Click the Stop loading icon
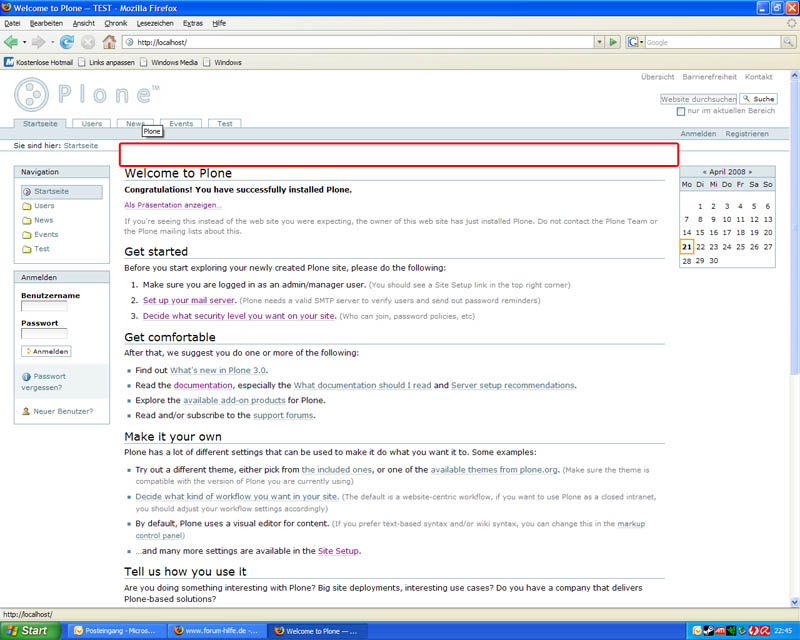 [x=88, y=42]
